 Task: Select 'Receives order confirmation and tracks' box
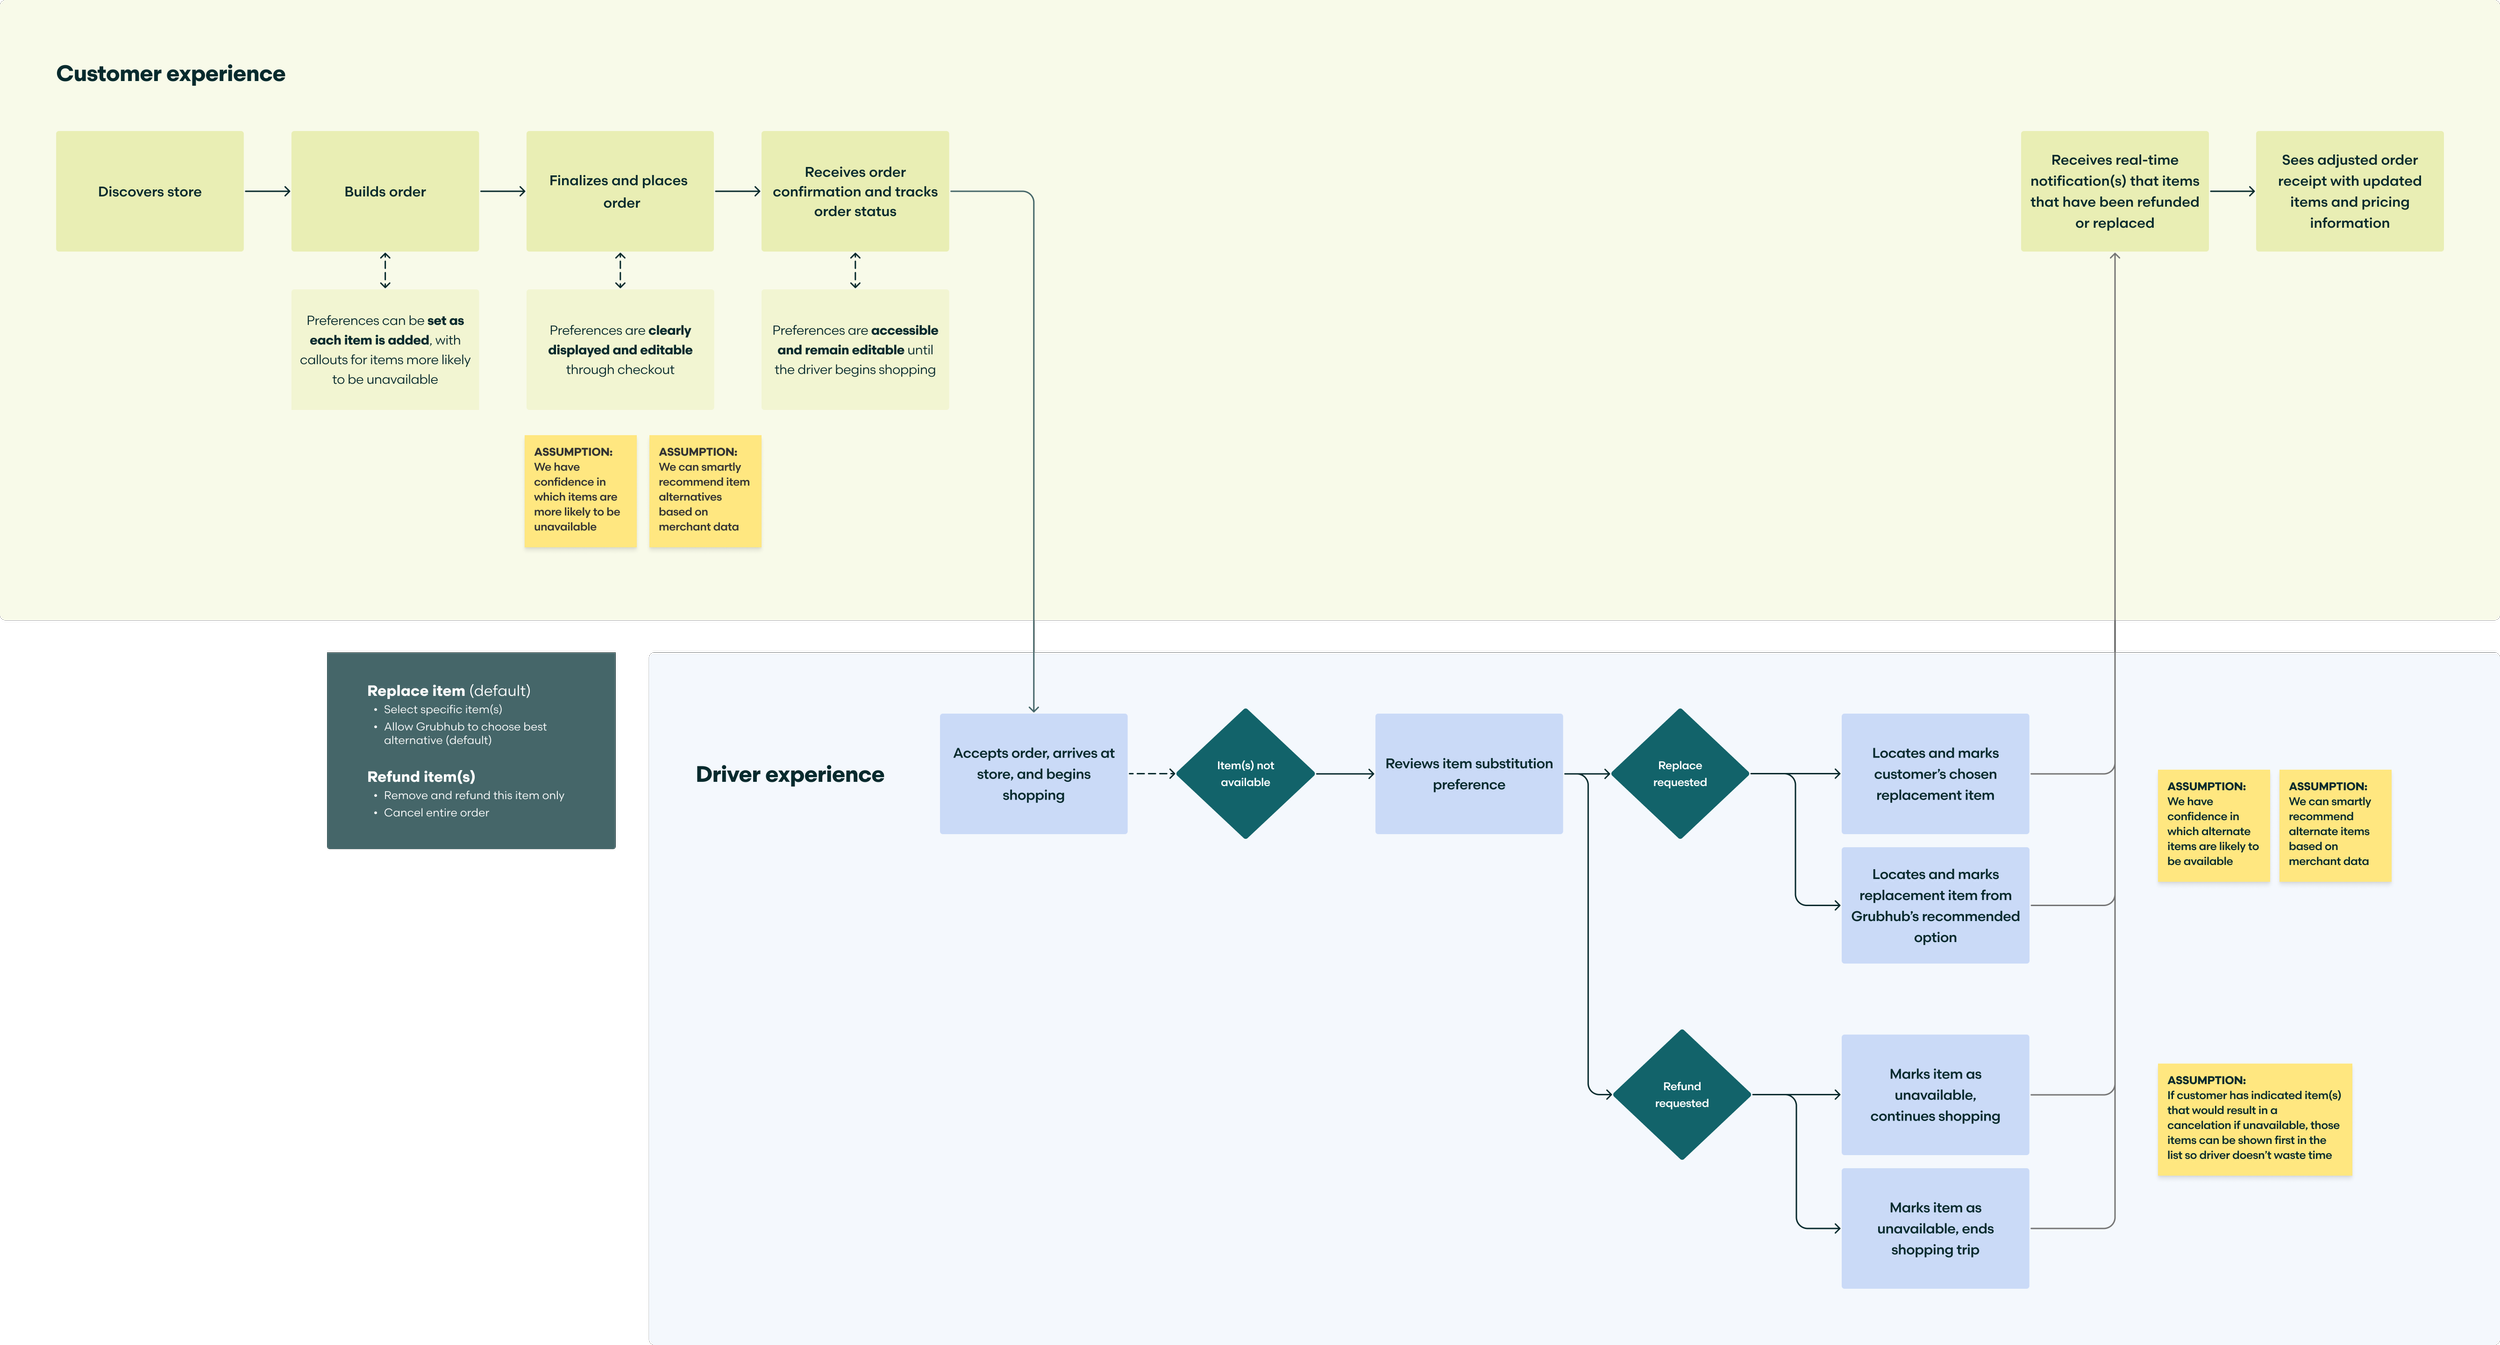[x=855, y=191]
